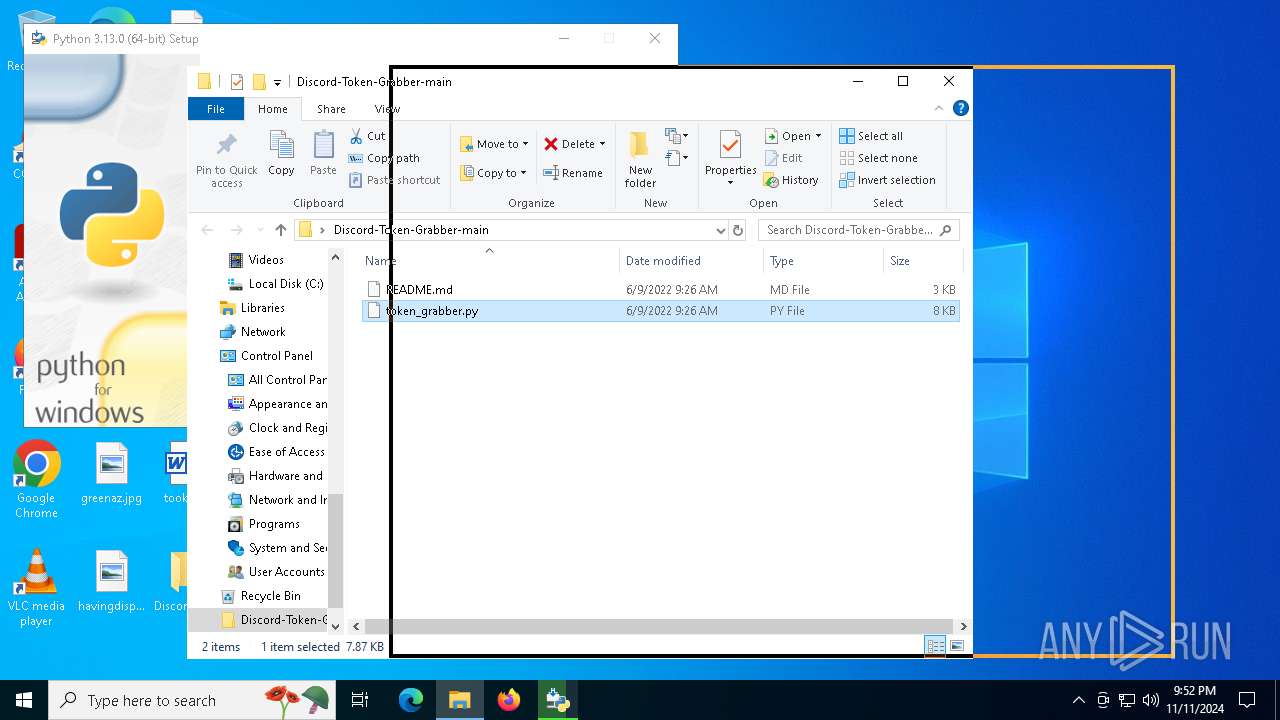
Task: Click the Copy ribbon icon
Action: 281,145
